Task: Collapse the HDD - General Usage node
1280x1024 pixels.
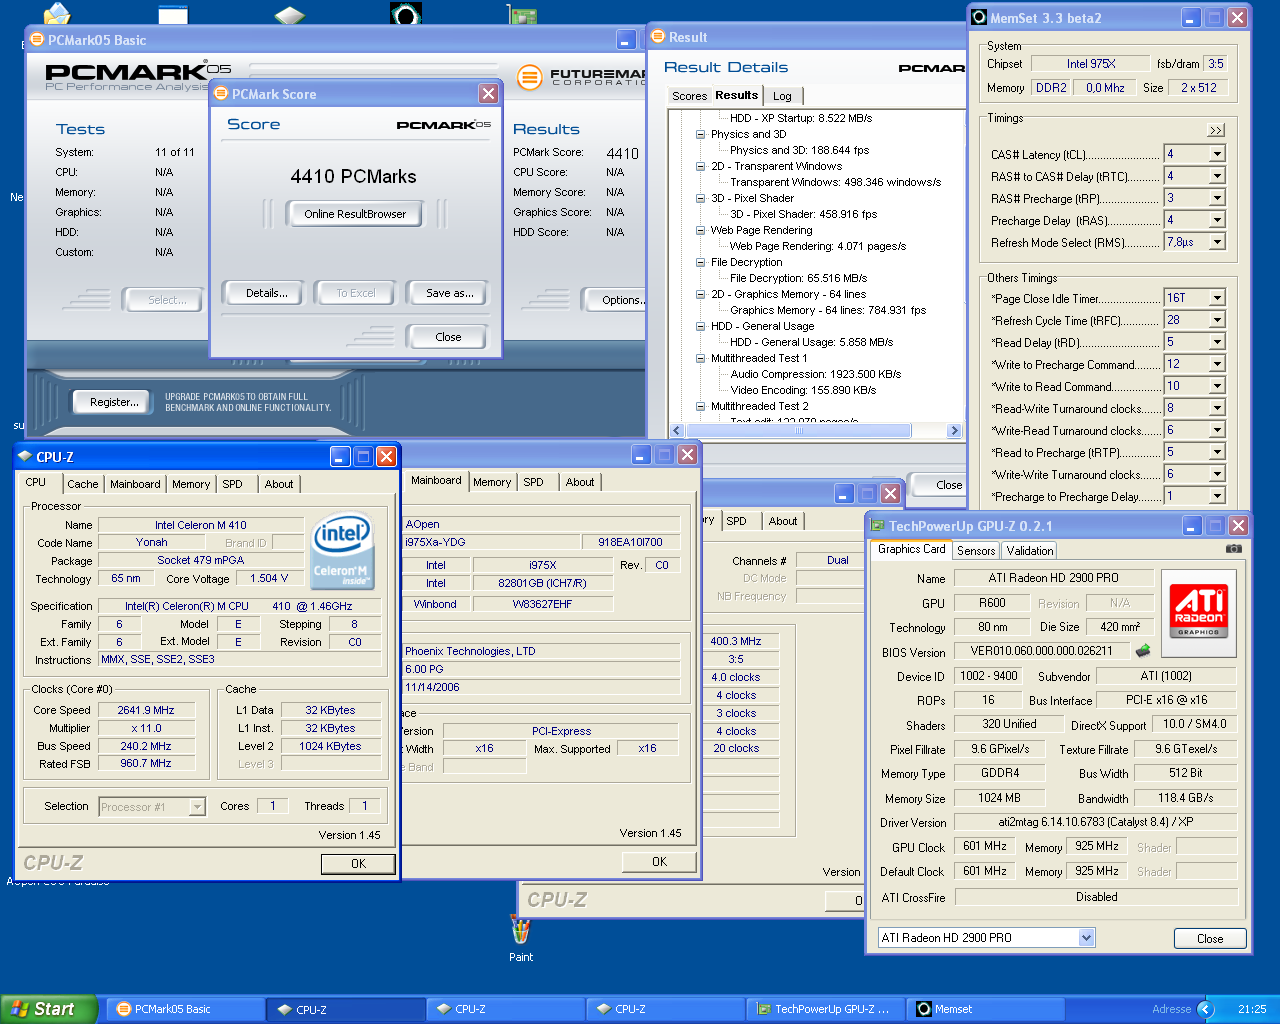Action: [x=701, y=326]
